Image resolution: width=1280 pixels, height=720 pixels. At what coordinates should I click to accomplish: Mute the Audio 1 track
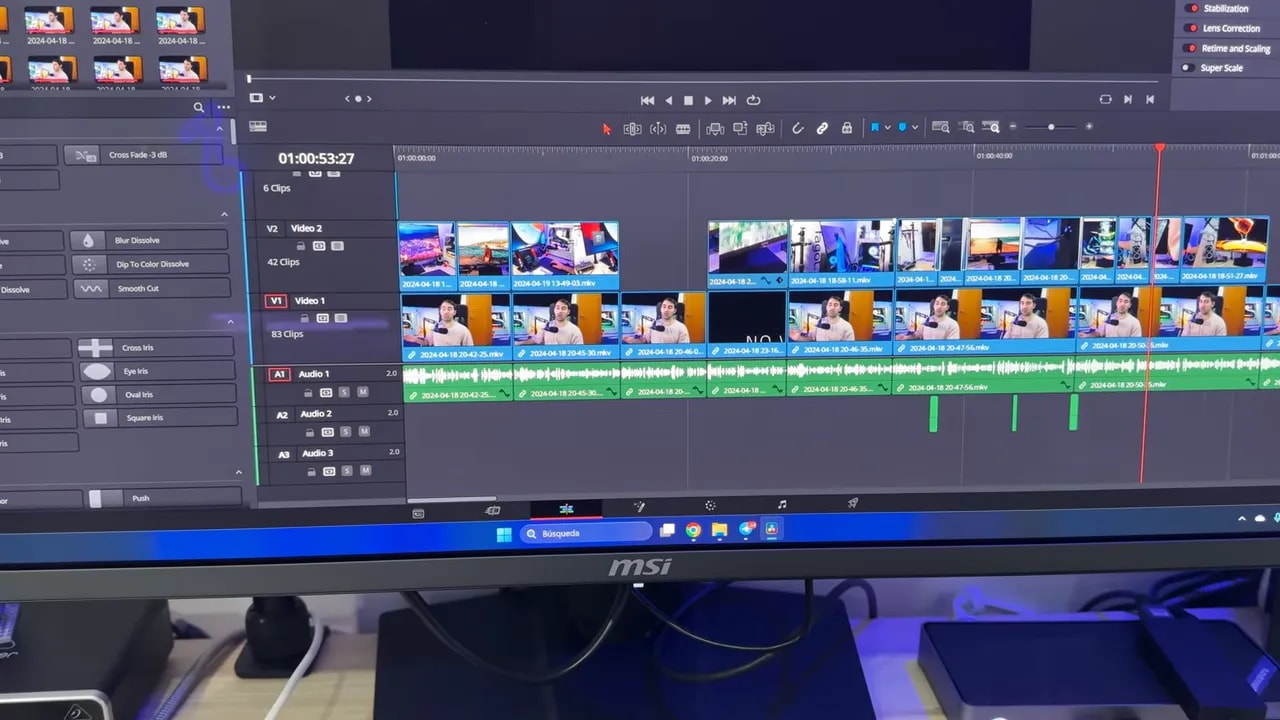[363, 392]
